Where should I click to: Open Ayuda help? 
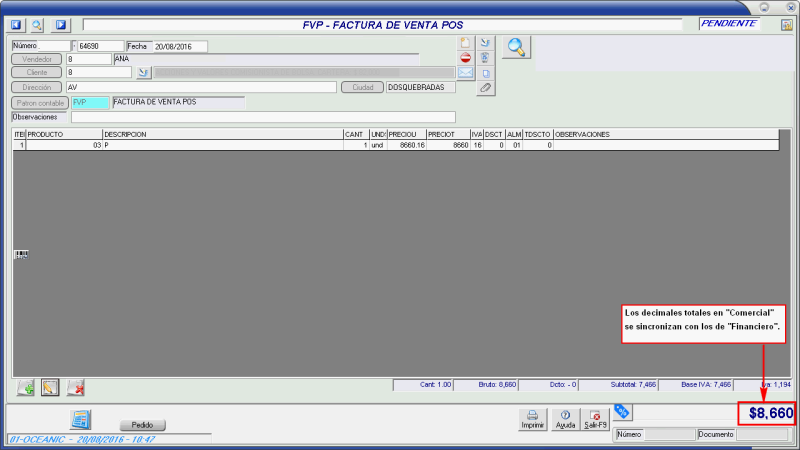tap(565, 419)
